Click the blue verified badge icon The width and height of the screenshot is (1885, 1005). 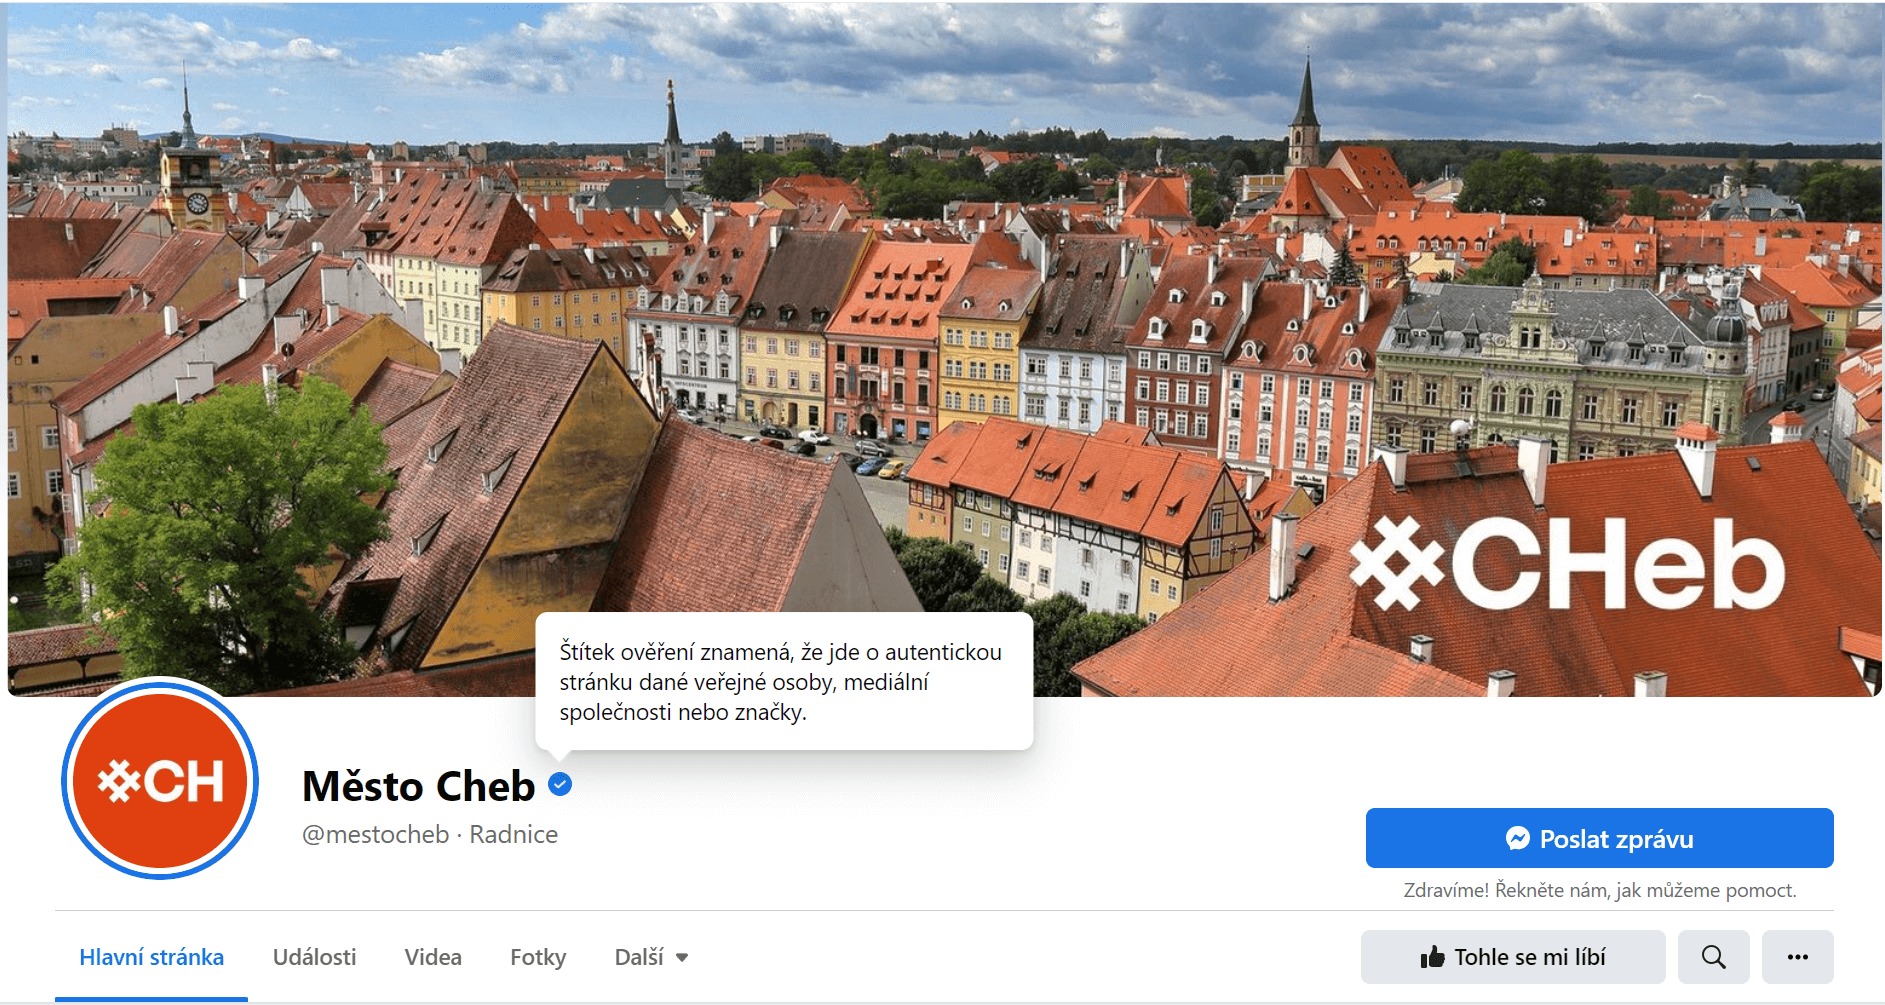click(x=560, y=785)
